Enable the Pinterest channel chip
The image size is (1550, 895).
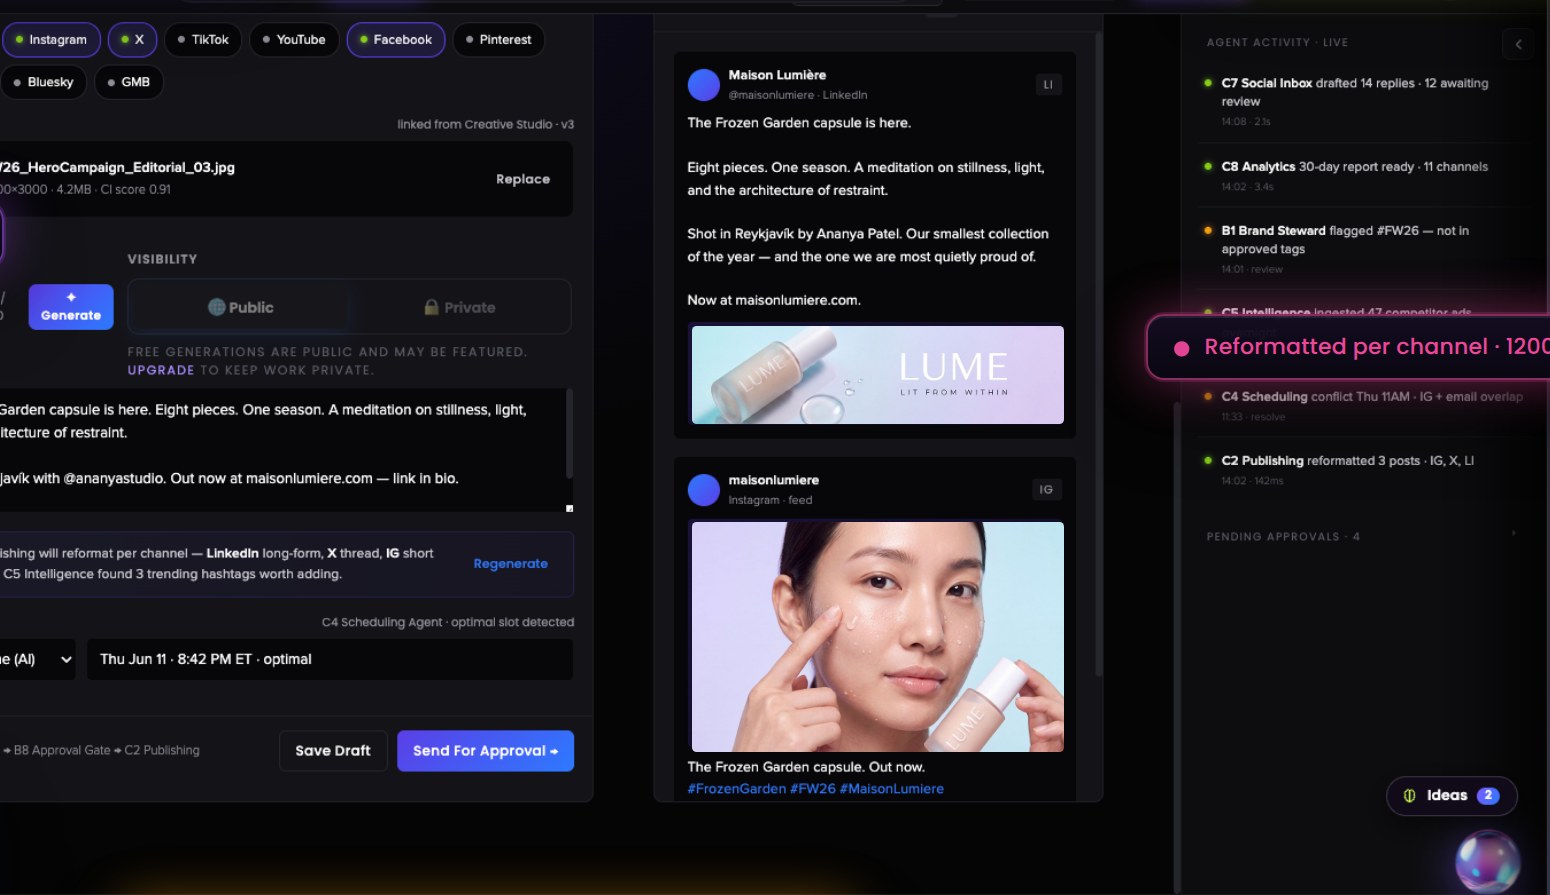pyautogui.click(x=499, y=40)
